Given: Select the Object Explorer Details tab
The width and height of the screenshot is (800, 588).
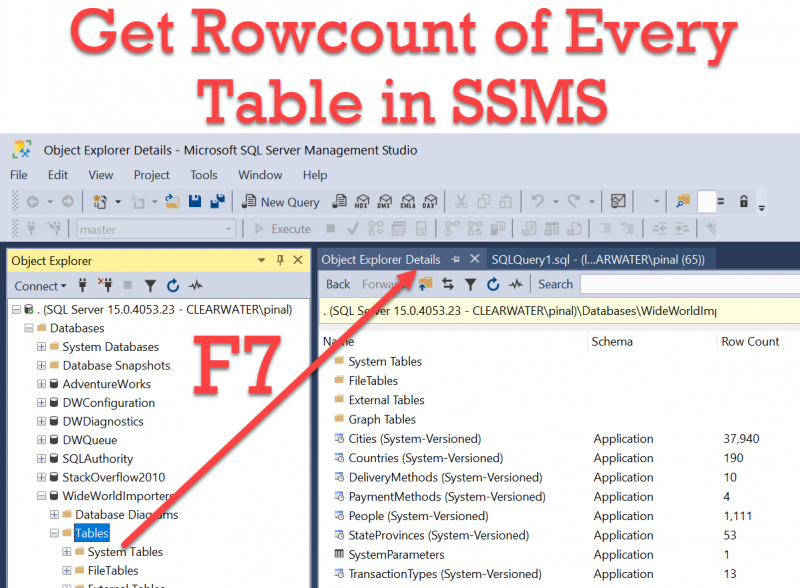Looking at the screenshot, I should [x=381, y=260].
